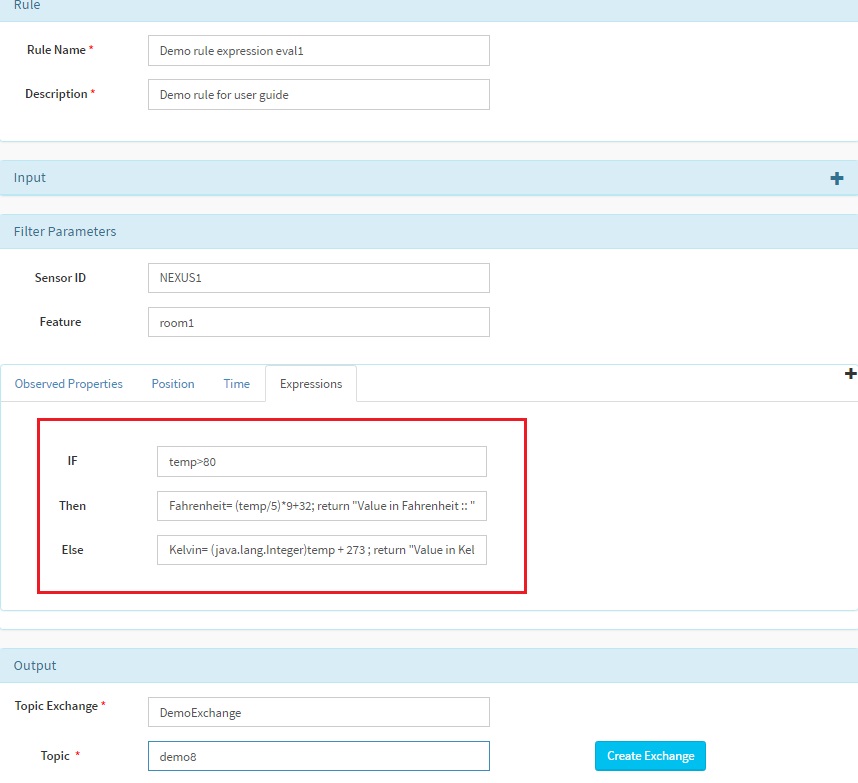
Task: Click the Then expression Fahrenheit field
Action: tap(322, 506)
